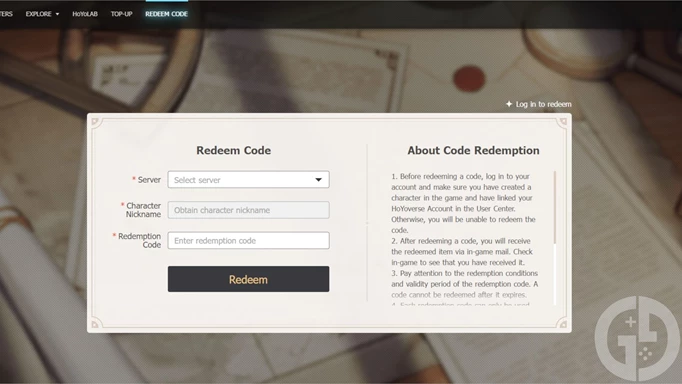Click the Obtain character nickname field
The image size is (682, 384).
tap(248, 210)
